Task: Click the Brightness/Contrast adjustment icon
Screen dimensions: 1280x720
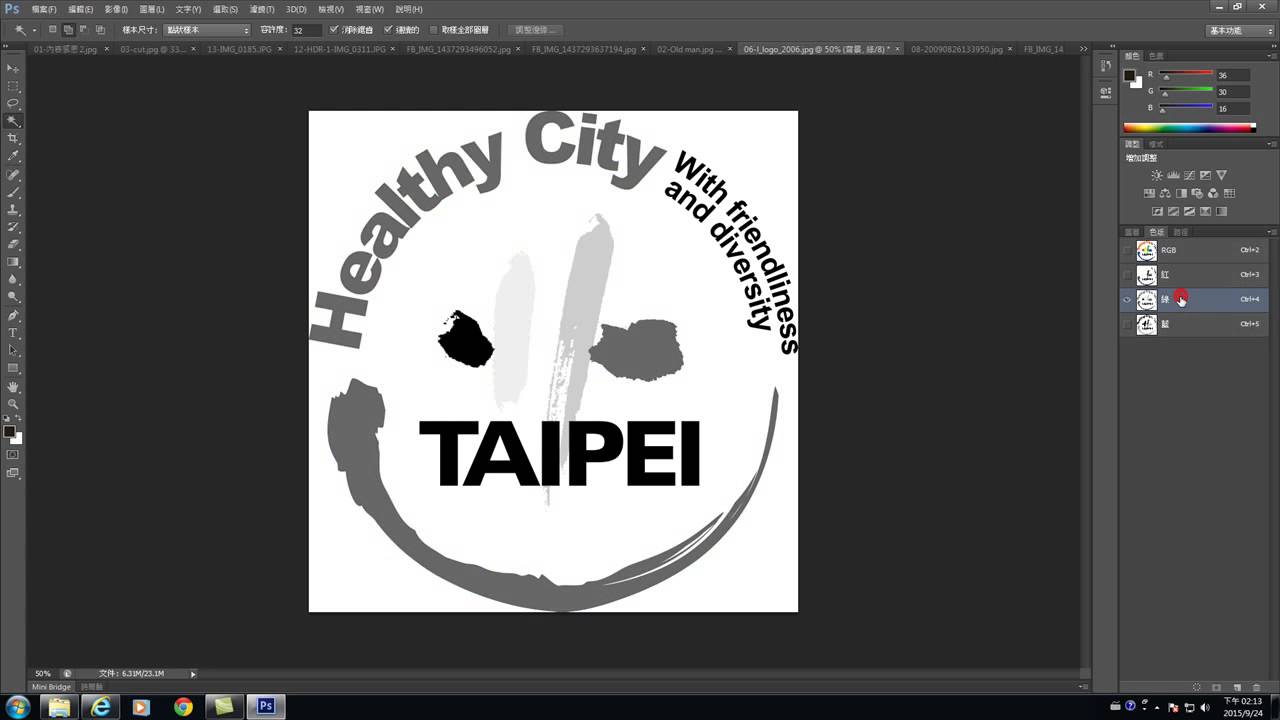Action: pyautogui.click(x=1157, y=175)
